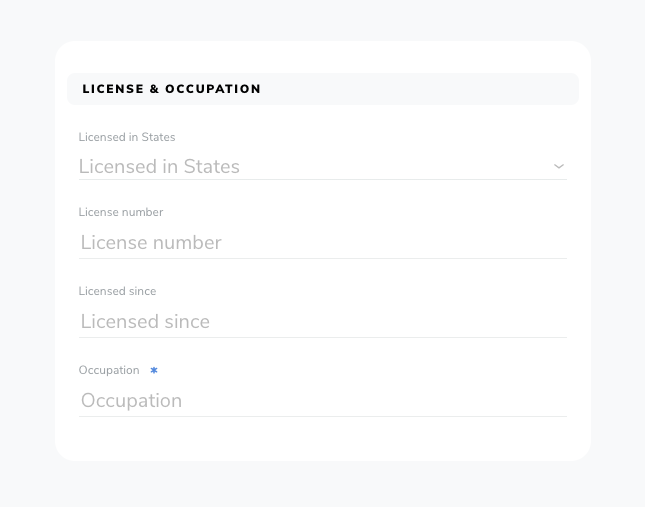The image size is (645, 507).
Task: Select the small Occupation field label
Action: (109, 370)
